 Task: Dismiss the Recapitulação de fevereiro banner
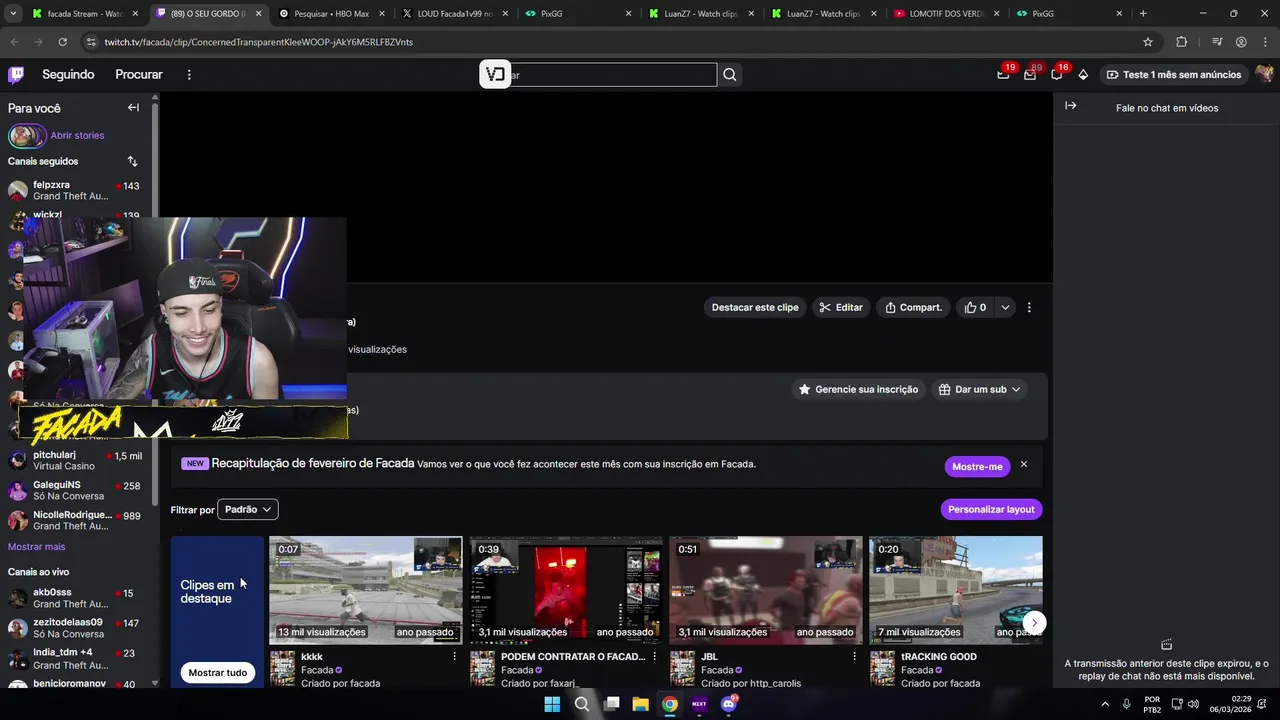pos(1023,465)
